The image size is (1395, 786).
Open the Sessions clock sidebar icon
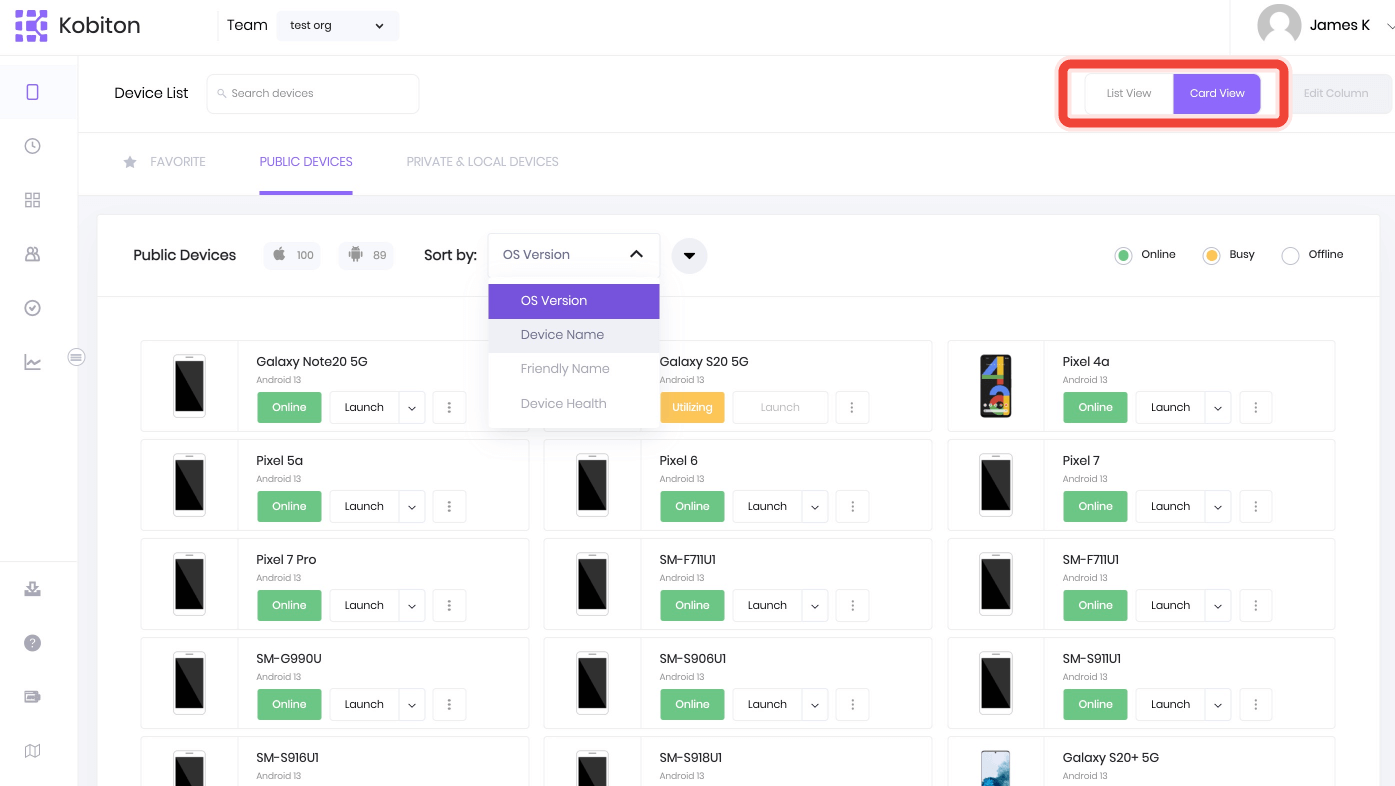[32, 146]
